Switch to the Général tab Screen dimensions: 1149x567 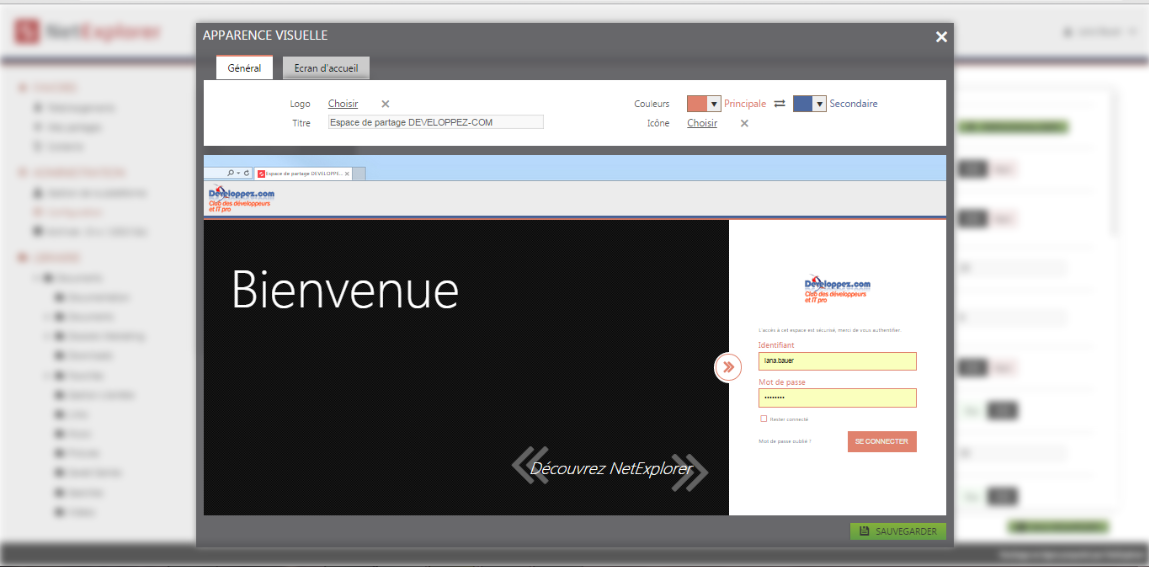[244, 68]
